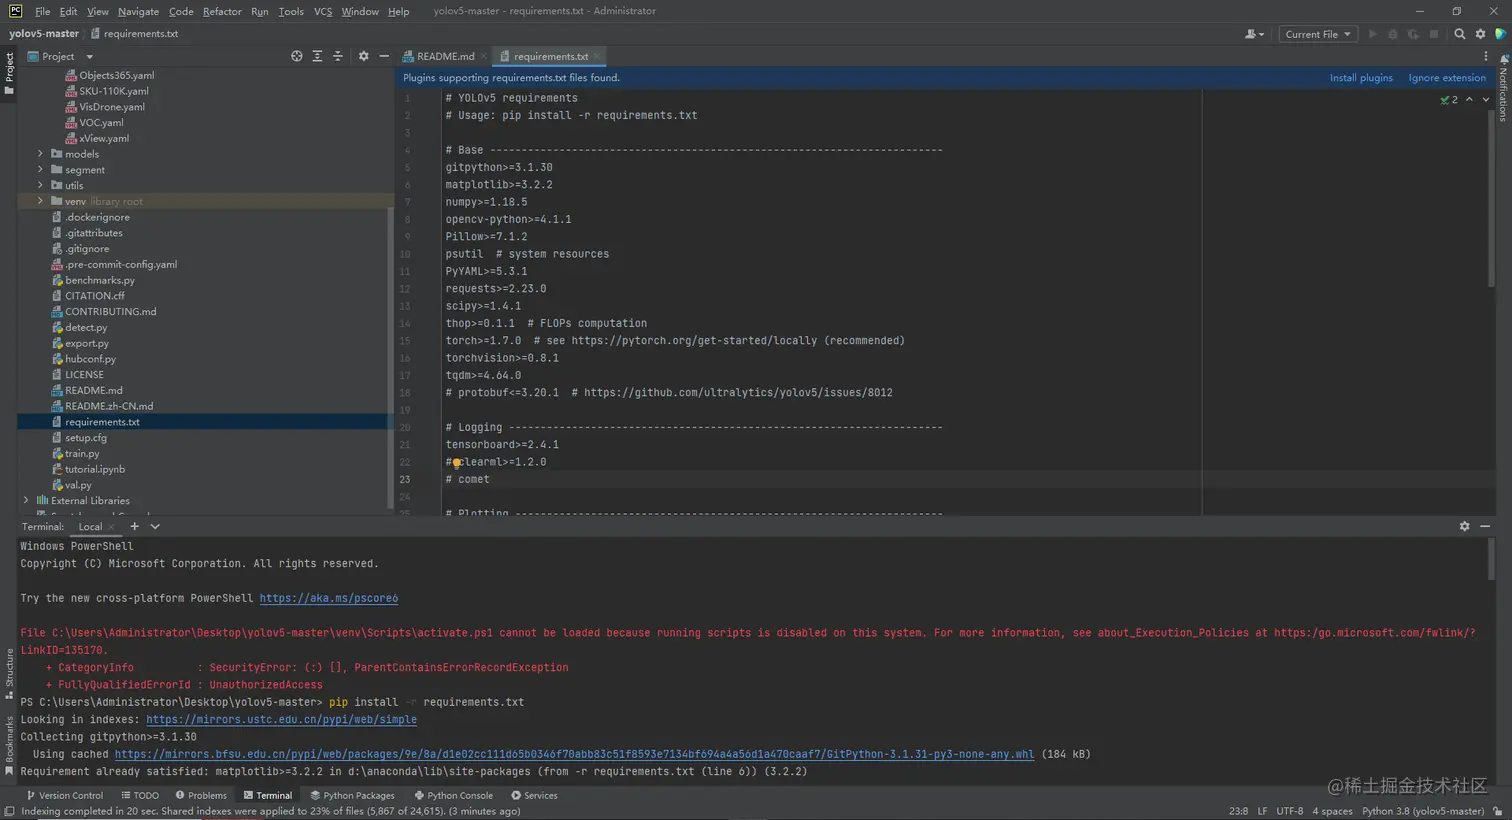1512x820 pixels.
Task: Expand the segment folder
Action: tap(40, 170)
